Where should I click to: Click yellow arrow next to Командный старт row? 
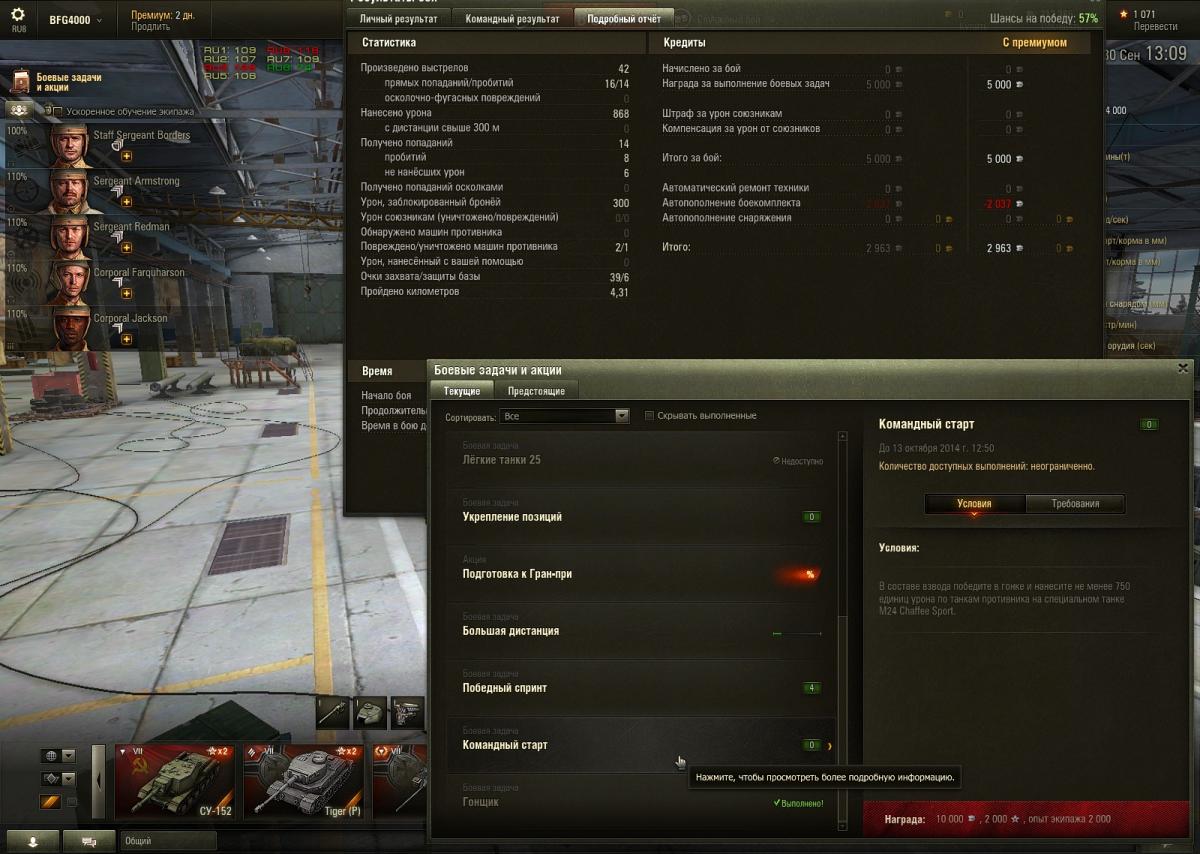pos(829,746)
